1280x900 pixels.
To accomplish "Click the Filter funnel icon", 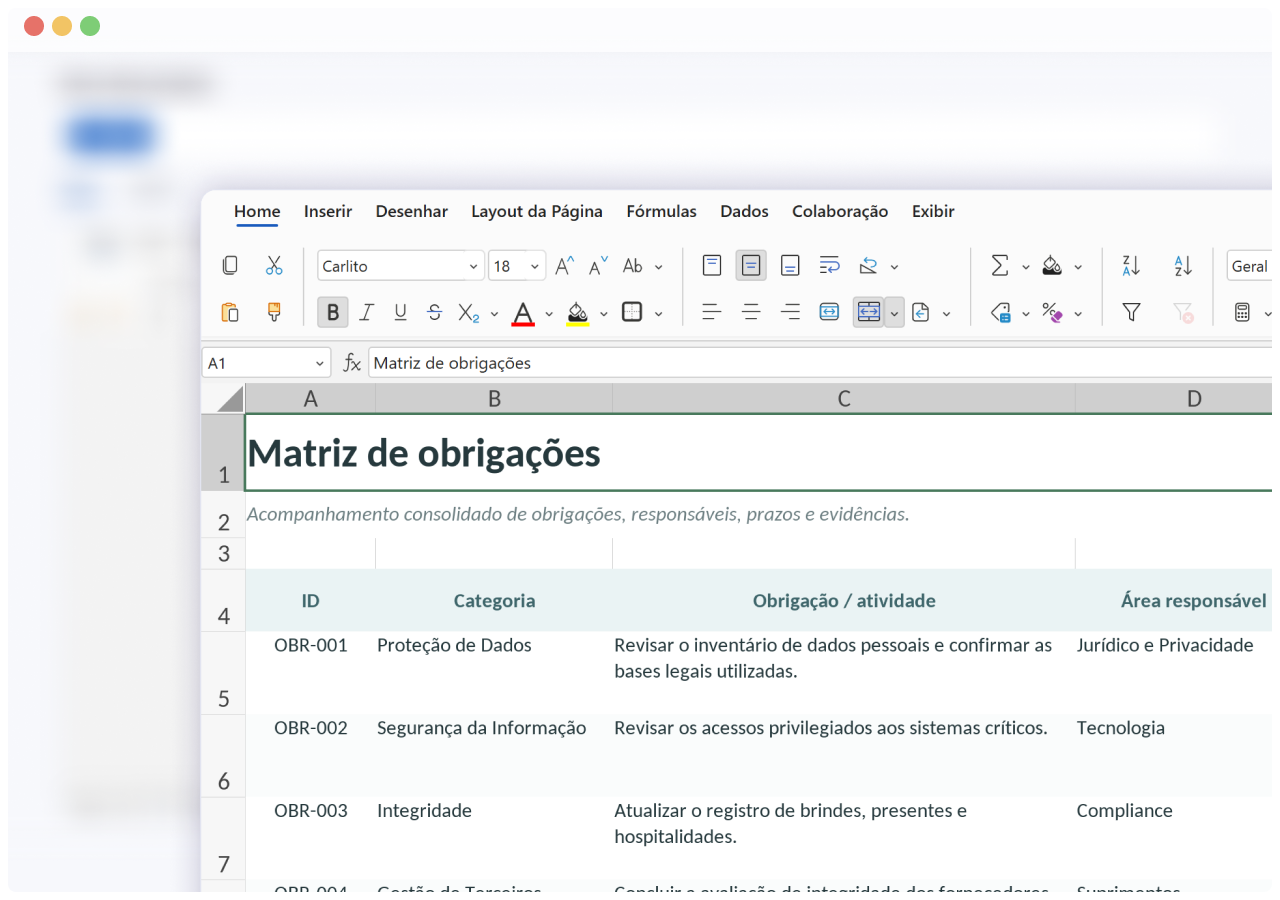I will click(x=1131, y=312).
